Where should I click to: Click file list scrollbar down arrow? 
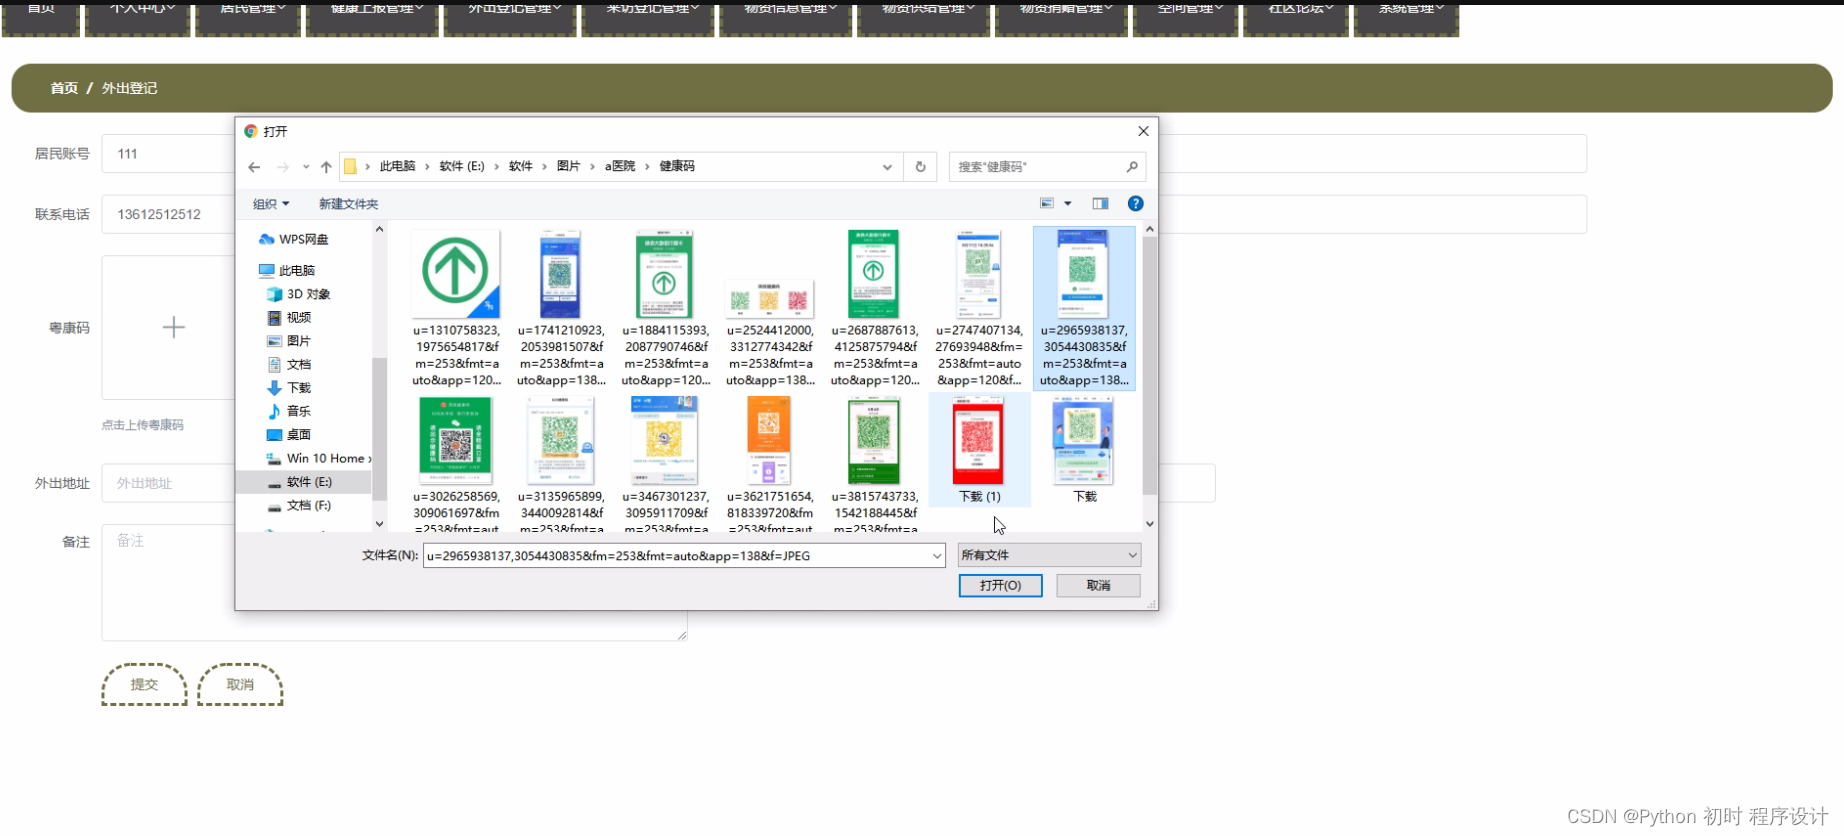click(x=1150, y=523)
